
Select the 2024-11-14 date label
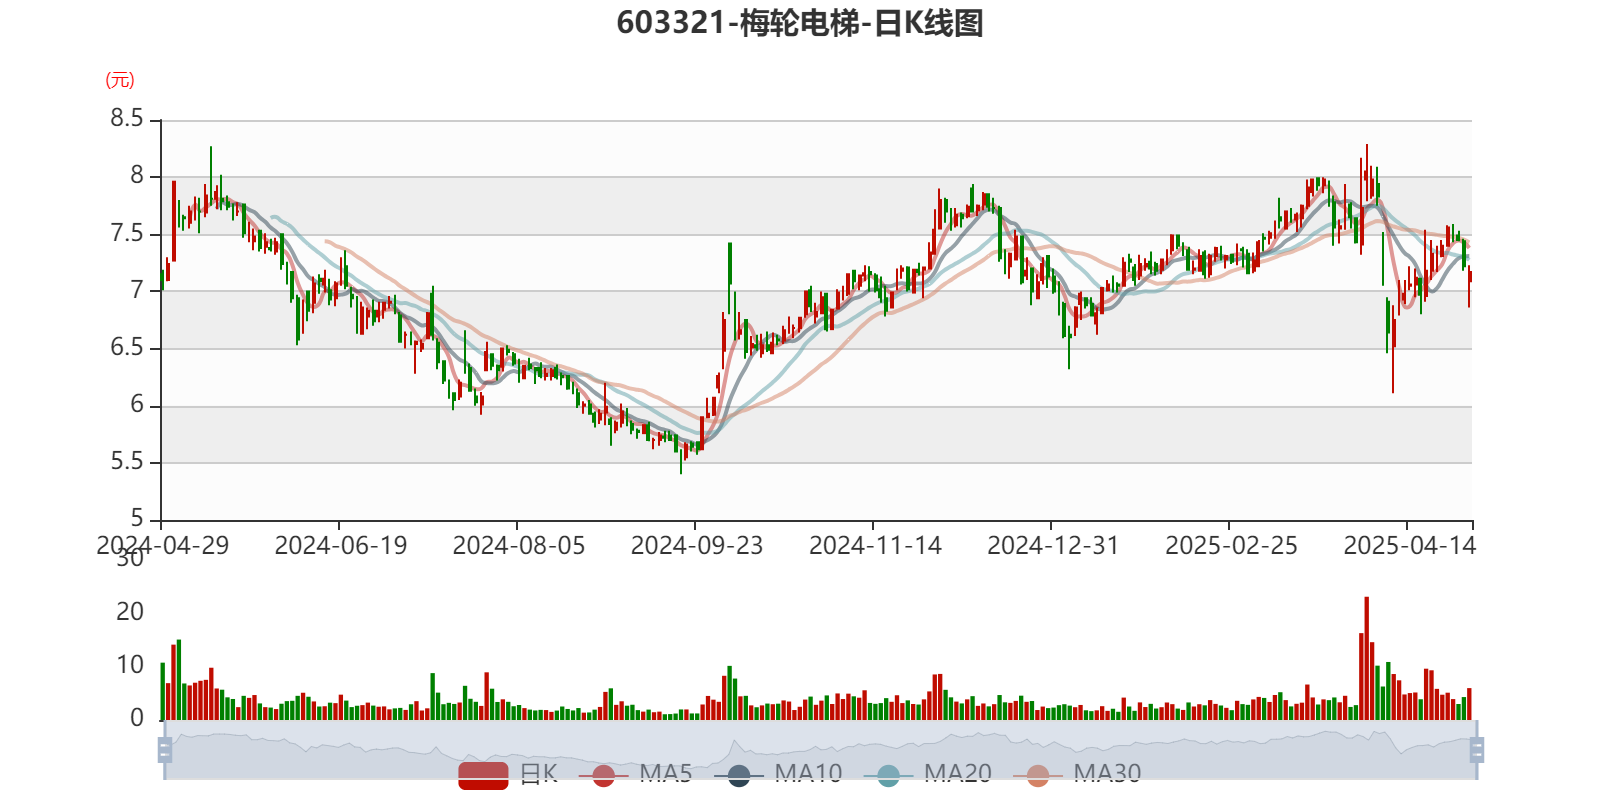click(876, 546)
